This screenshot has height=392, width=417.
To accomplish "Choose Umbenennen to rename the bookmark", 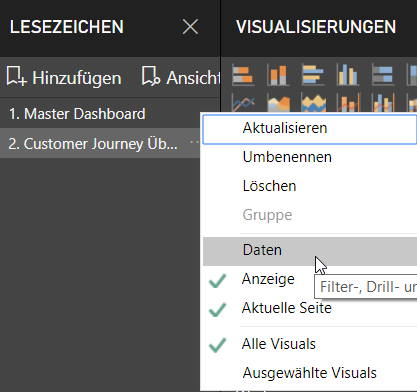I will click(x=310, y=157).
